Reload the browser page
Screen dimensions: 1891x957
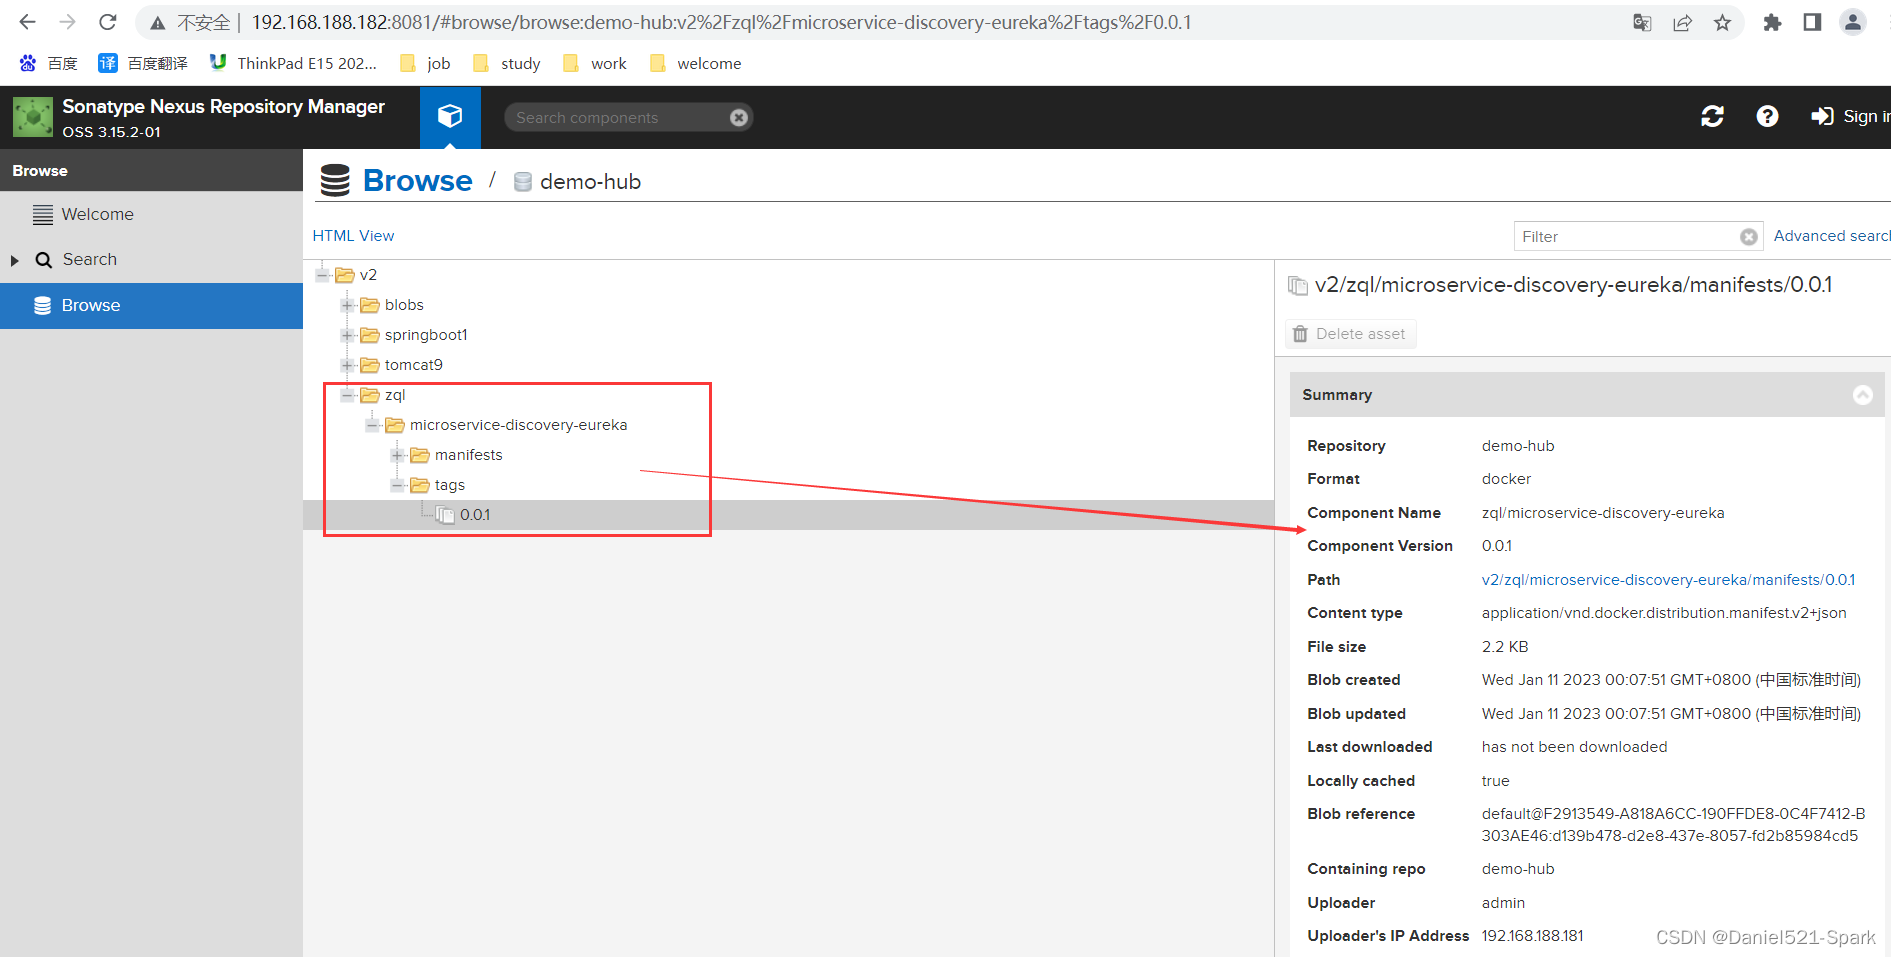[108, 22]
